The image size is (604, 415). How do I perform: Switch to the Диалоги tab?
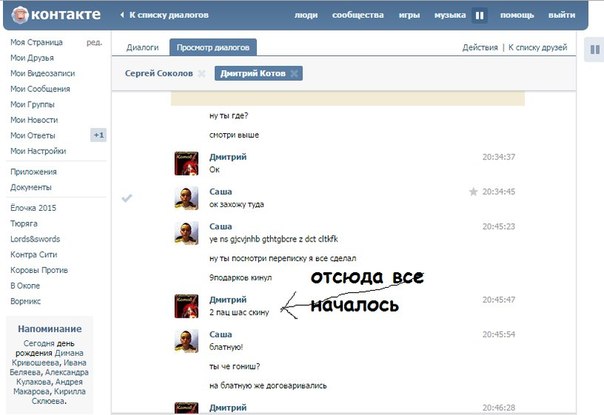coord(143,47)
